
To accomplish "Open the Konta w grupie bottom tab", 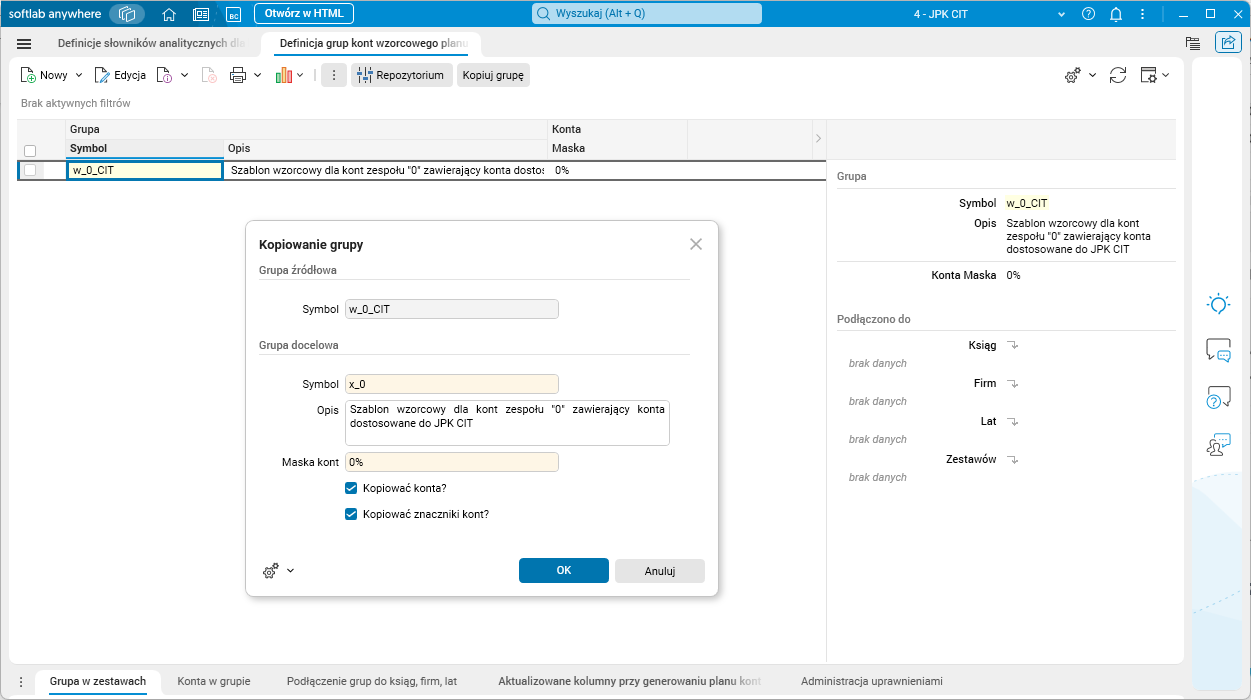I will [x=214, y=681].
